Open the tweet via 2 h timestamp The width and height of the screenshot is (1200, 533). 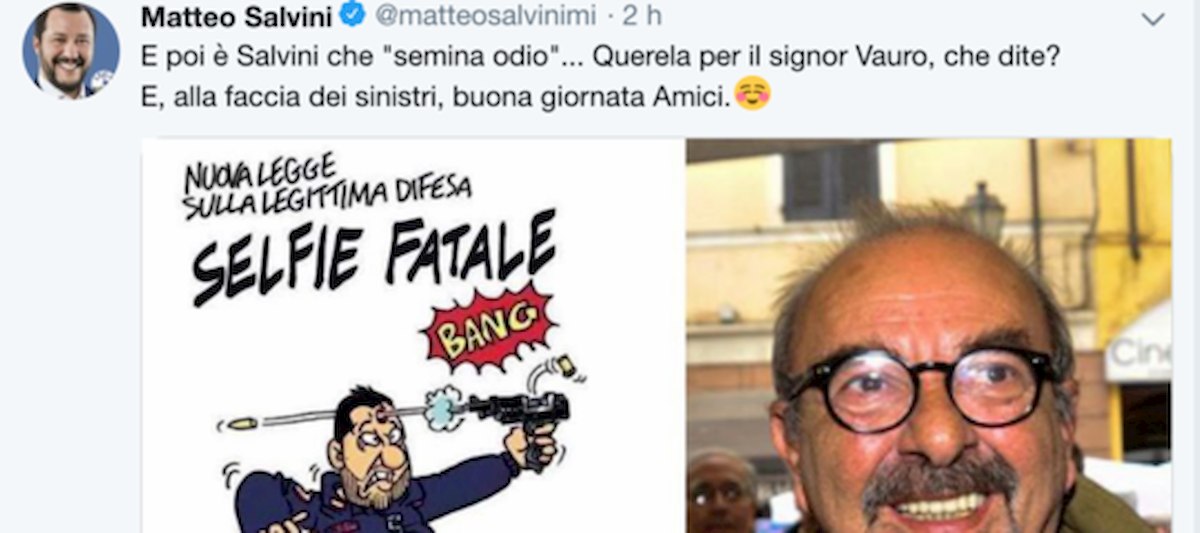click(x=642, y=16)
